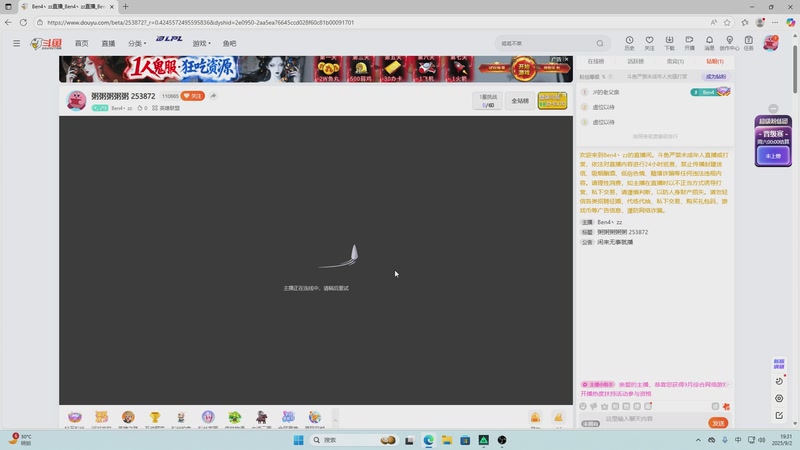Click the share arrow icon
This screenshot has height=450, width=800.
(x=213, y=96)
